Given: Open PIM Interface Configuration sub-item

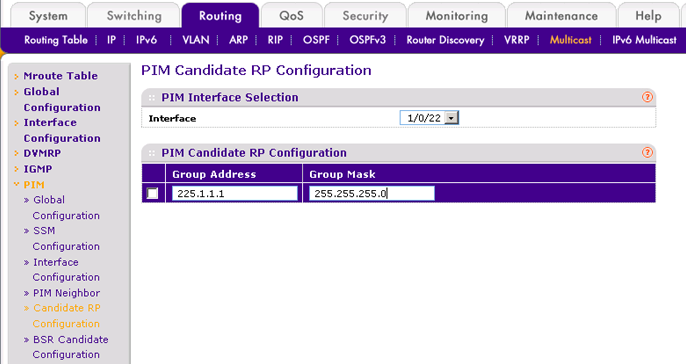Looking at the screenshot, I should (x=66, y=270).
